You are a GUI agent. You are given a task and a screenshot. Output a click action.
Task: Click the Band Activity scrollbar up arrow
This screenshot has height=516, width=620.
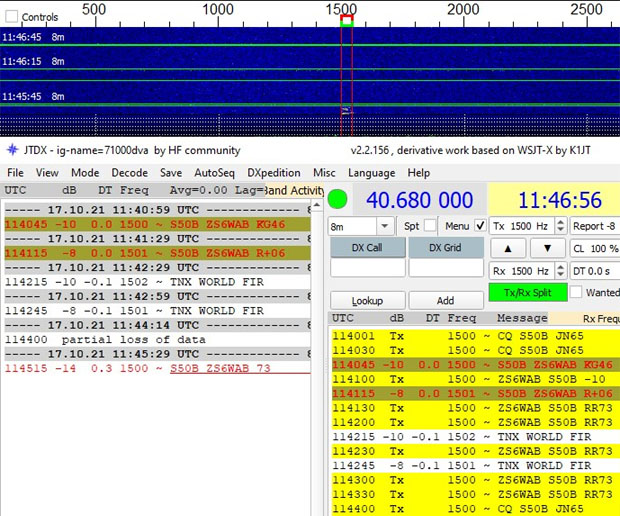pos(317,205)
